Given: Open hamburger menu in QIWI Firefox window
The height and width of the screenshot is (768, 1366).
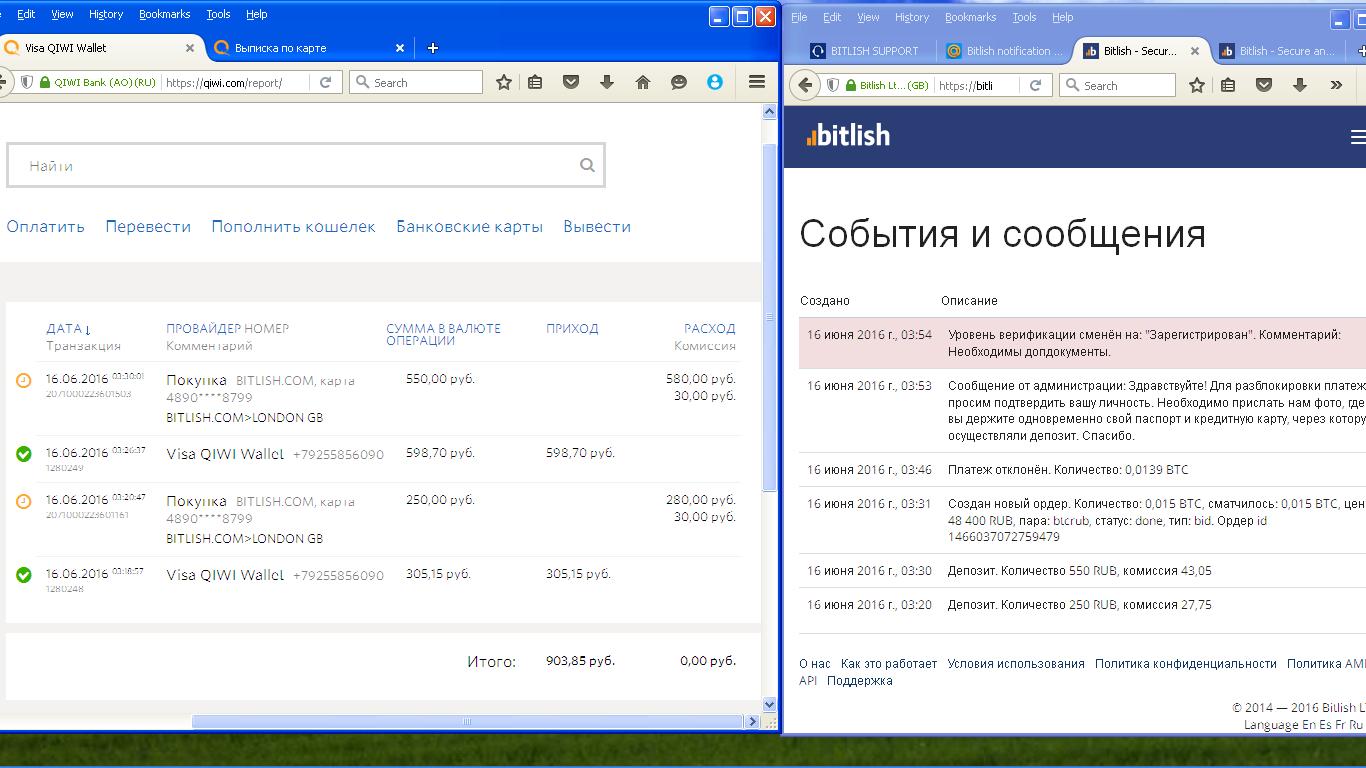Looking at the screenshot, I should pyautogui.click(x=757, y=82).
